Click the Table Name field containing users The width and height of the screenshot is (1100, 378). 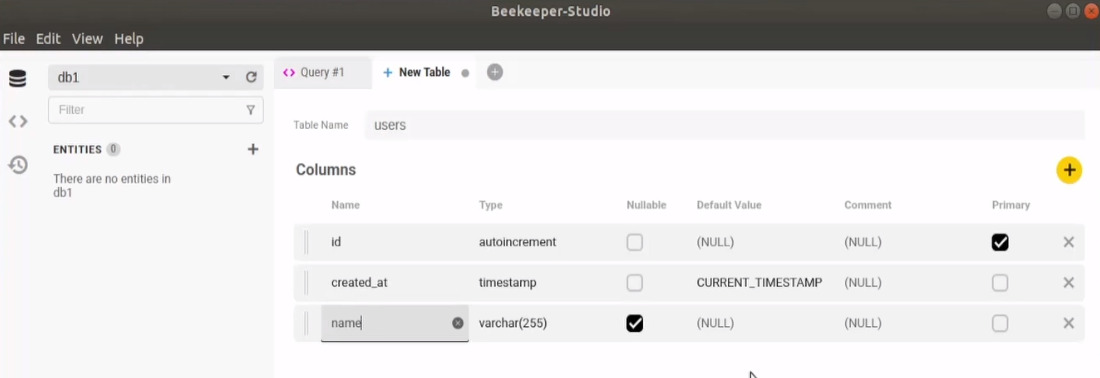click(725, 126)
